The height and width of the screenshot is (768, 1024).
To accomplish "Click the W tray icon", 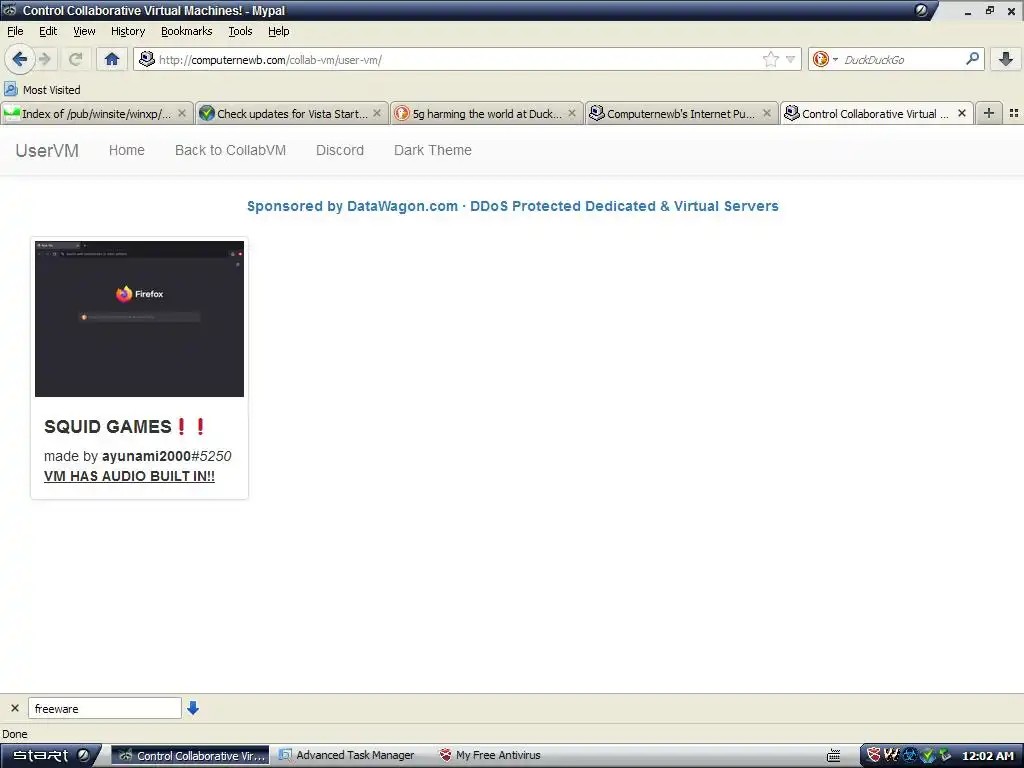I will point(893,756).
